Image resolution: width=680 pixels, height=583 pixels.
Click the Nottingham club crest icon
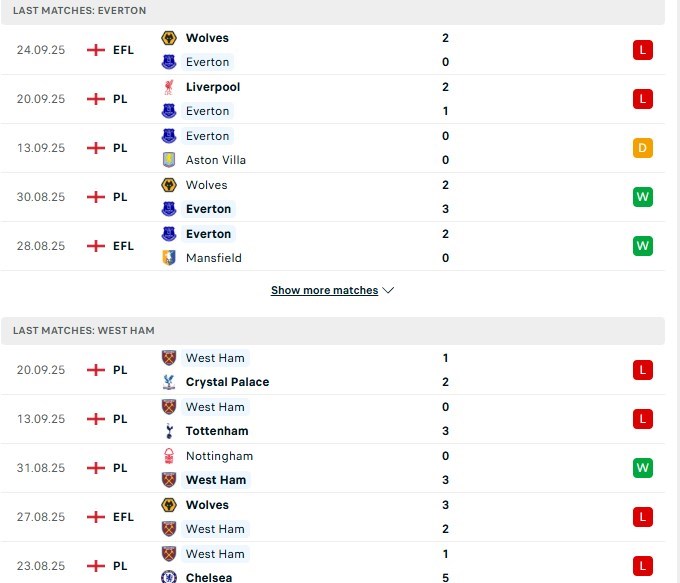click(x=169, y=456)
